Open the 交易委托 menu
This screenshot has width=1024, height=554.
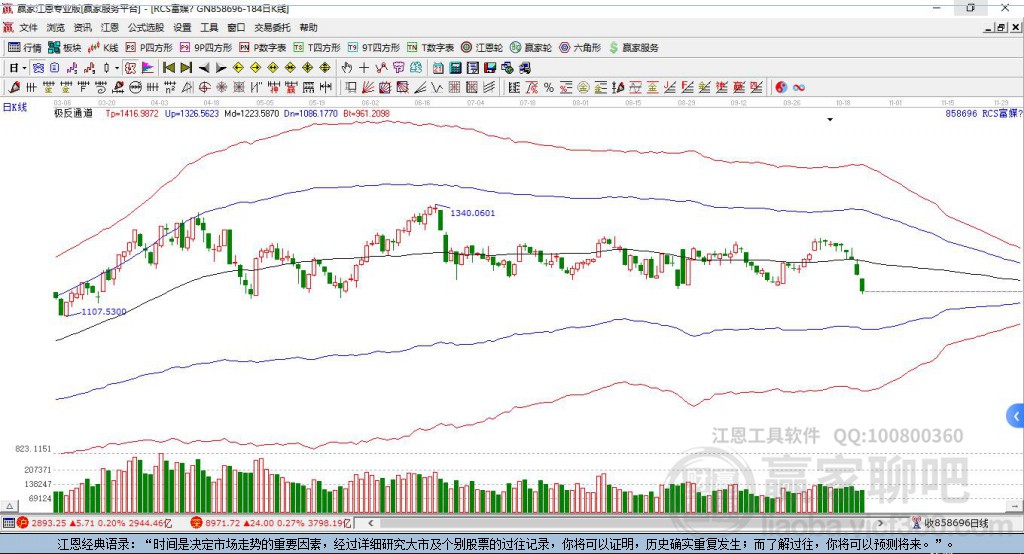coord(272,27)
